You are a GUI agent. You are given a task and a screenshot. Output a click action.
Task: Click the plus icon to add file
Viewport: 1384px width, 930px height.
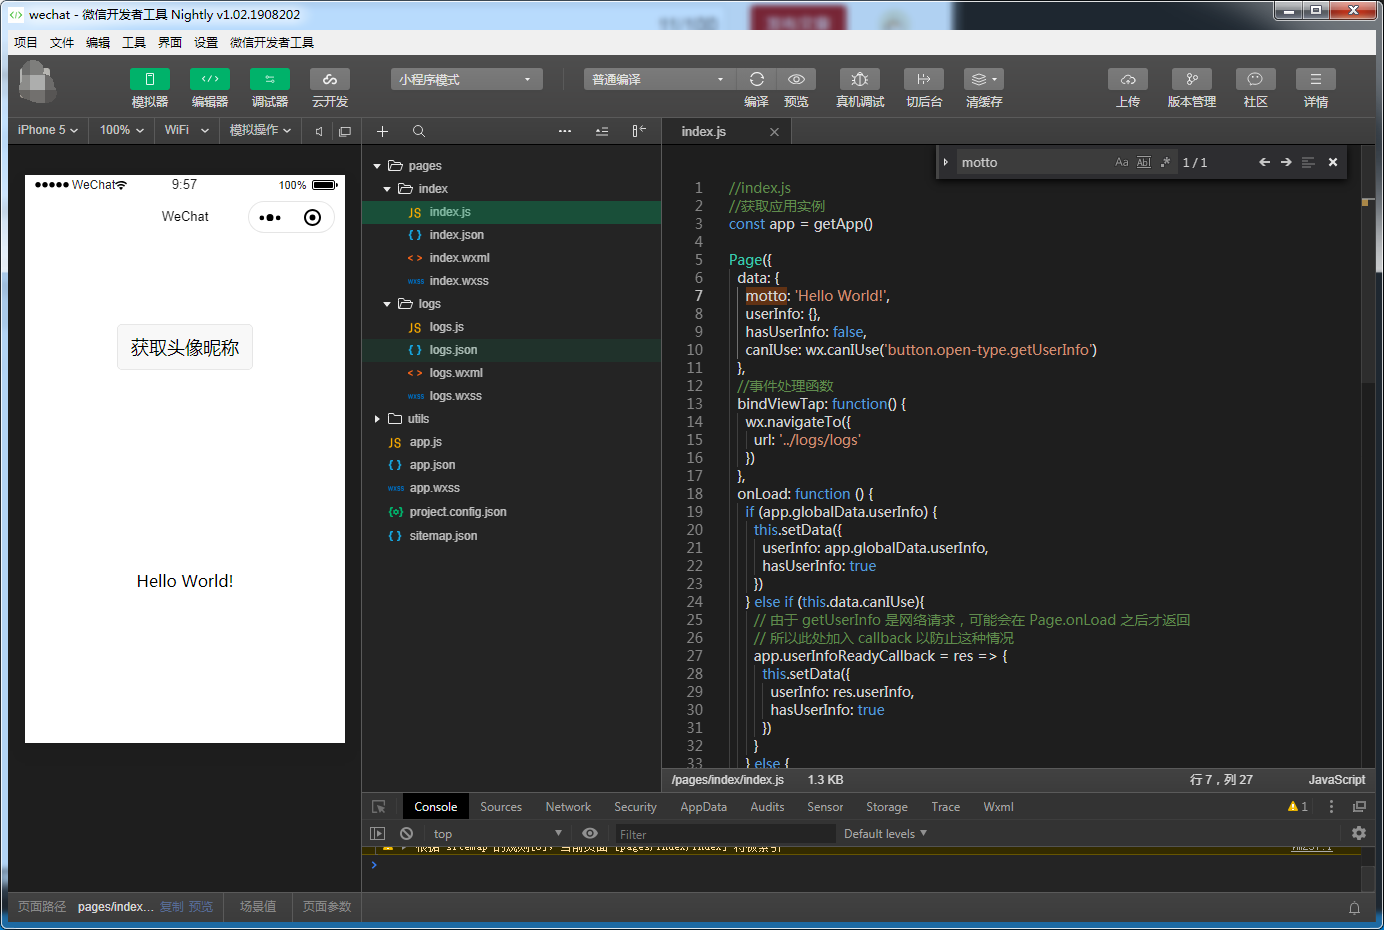pos(382,131)
